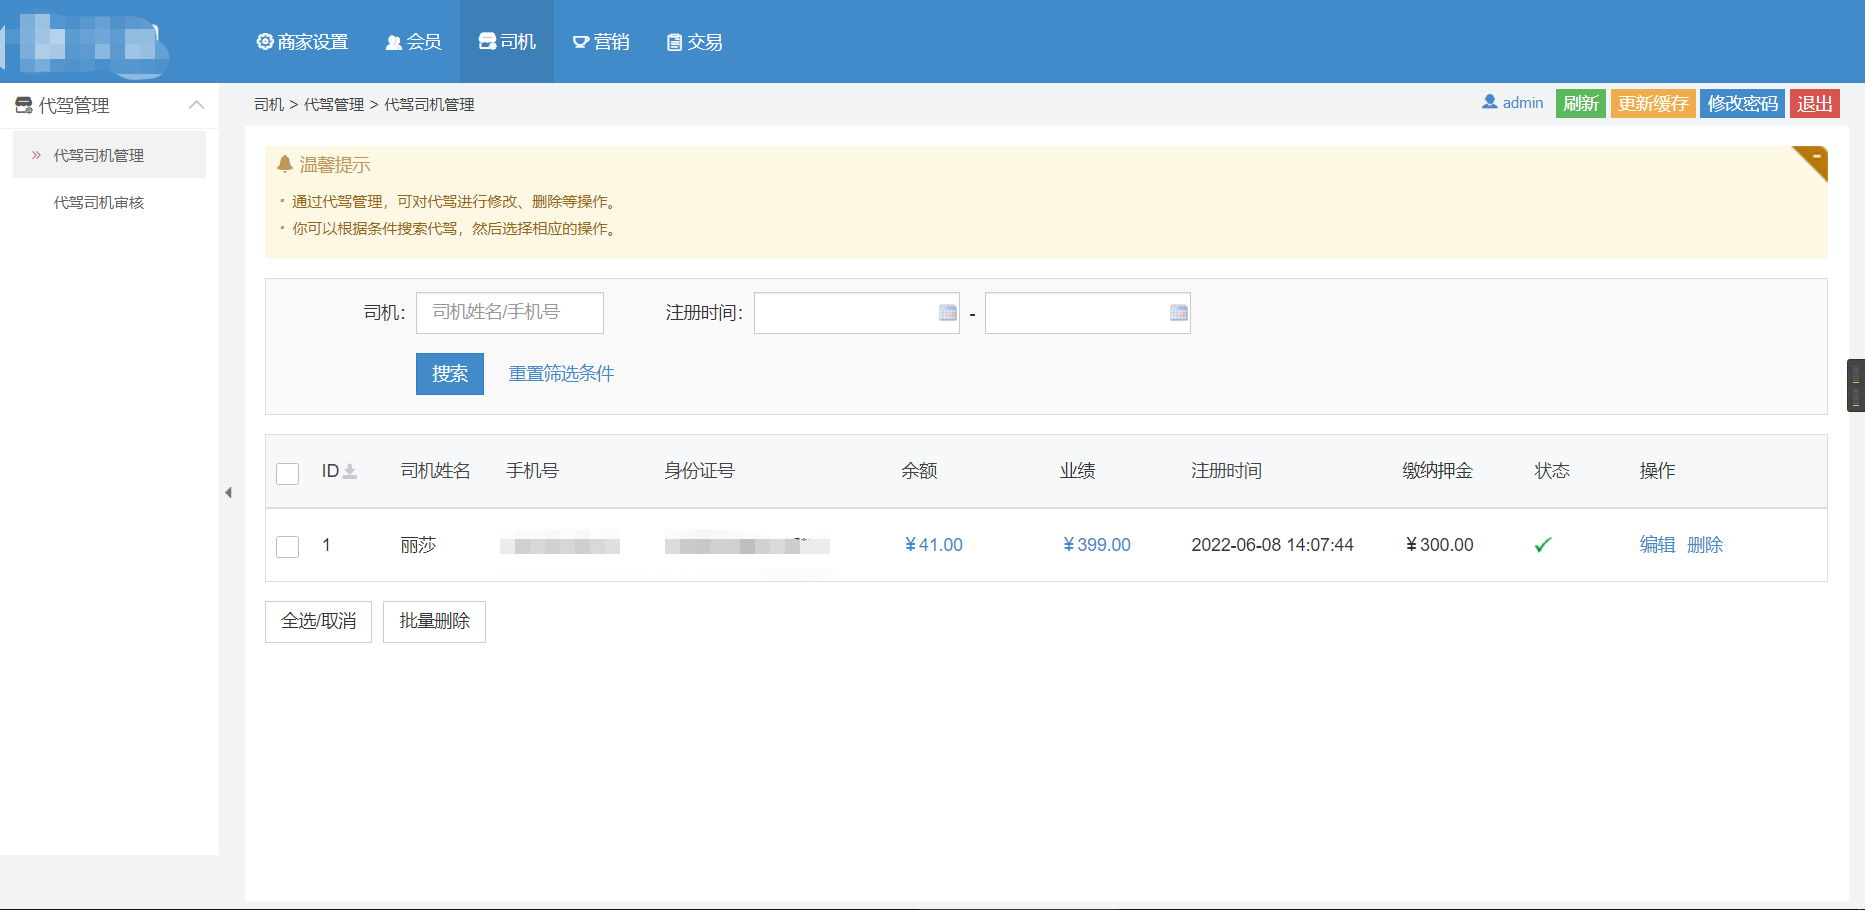
Task: Collapse the 代驾管理 sidebar section
Action: 198,105
